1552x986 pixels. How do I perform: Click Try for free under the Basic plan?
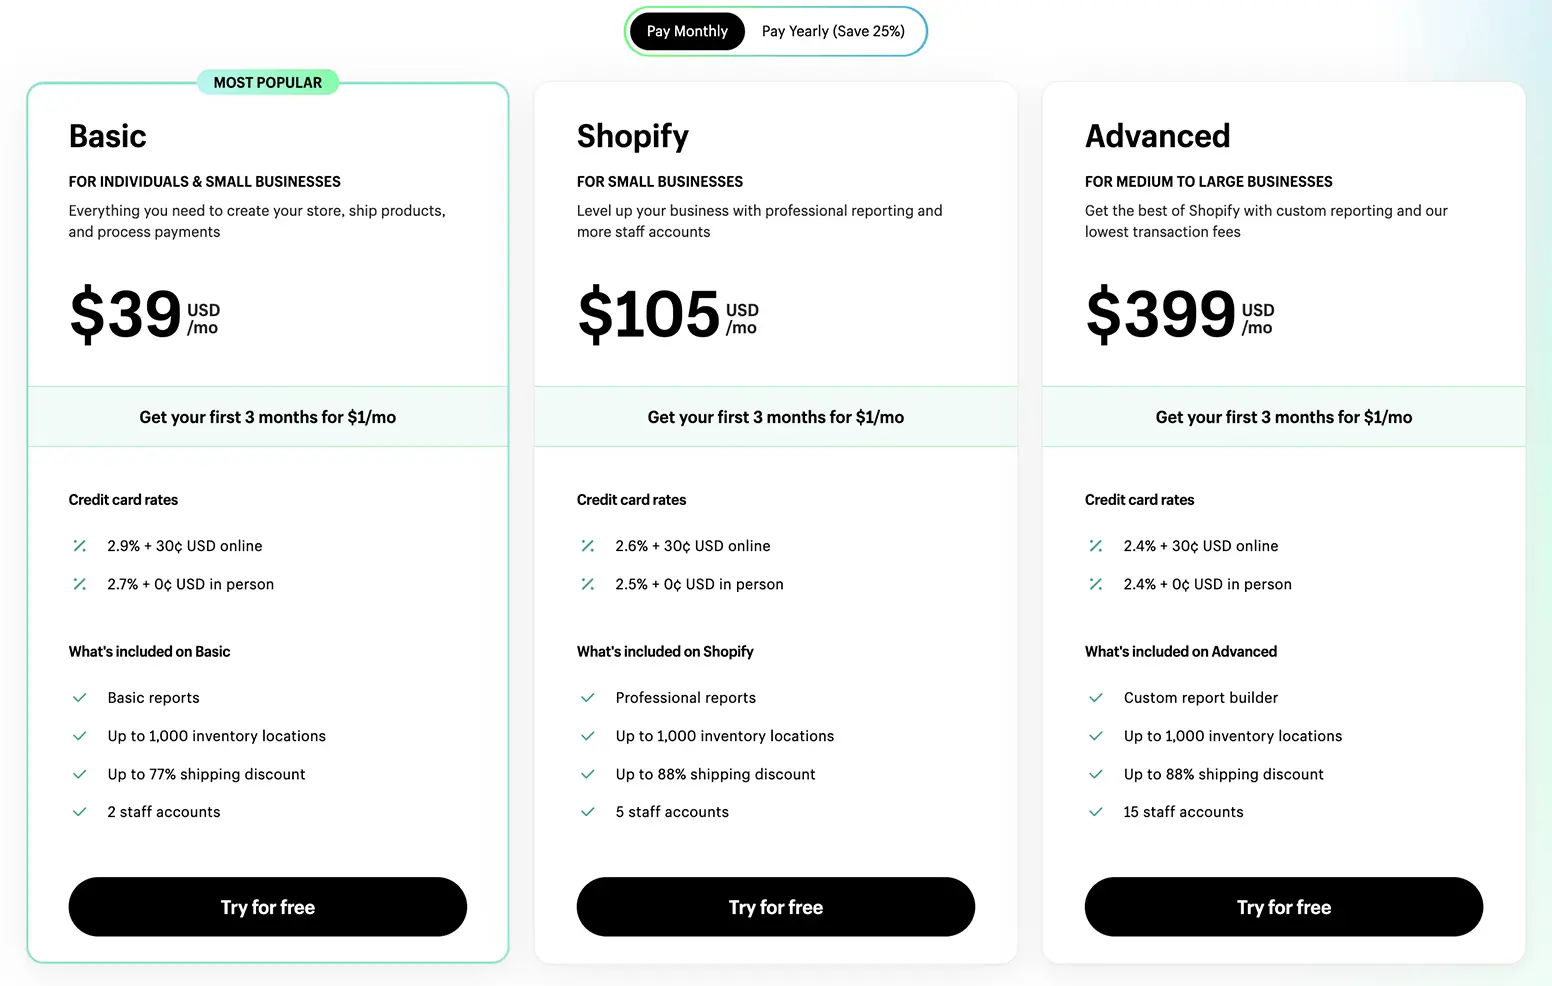(x=267, y=907)
